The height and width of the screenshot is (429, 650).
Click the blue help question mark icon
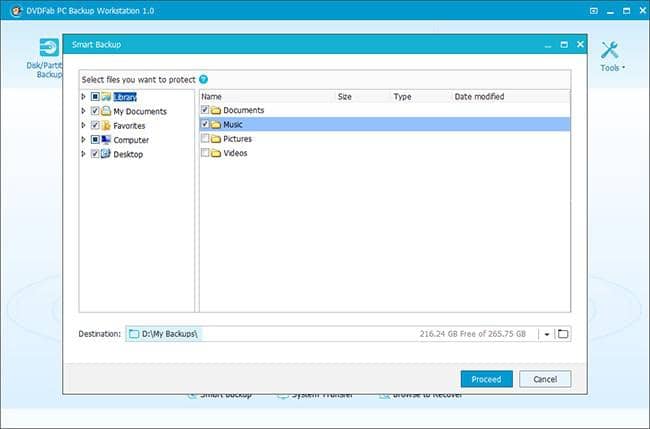point(204,79)
